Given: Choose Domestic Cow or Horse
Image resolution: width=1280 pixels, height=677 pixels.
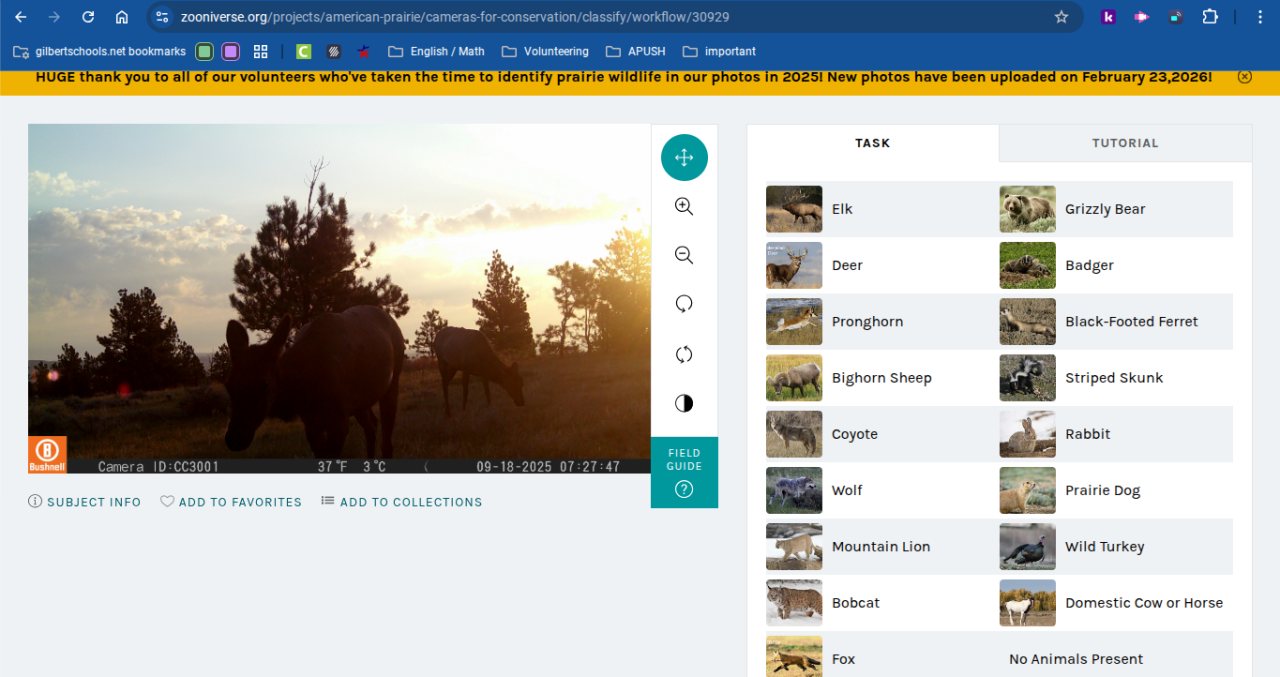Looking at the screenshot, I should (1116, 603).
